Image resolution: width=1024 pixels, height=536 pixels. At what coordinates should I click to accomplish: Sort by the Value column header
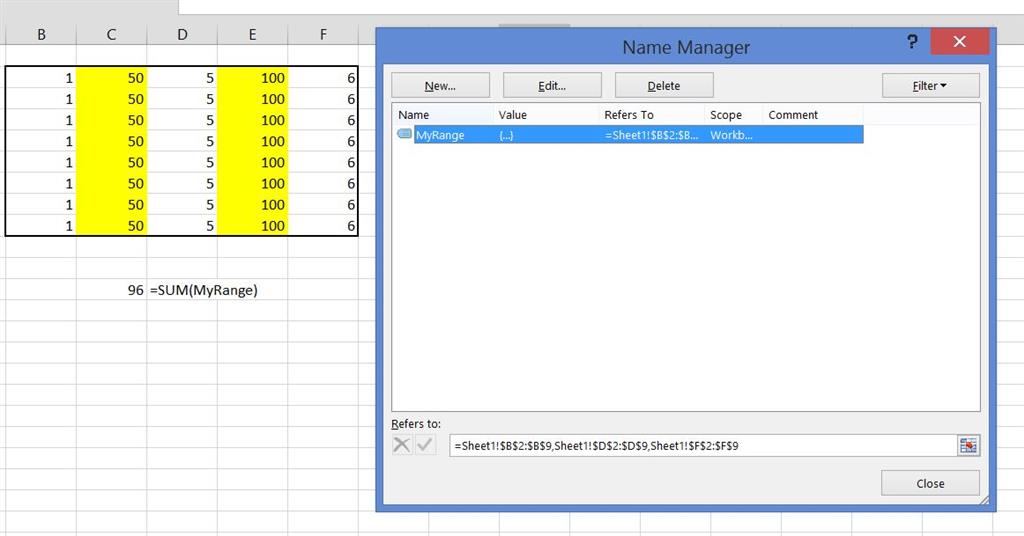547,115
